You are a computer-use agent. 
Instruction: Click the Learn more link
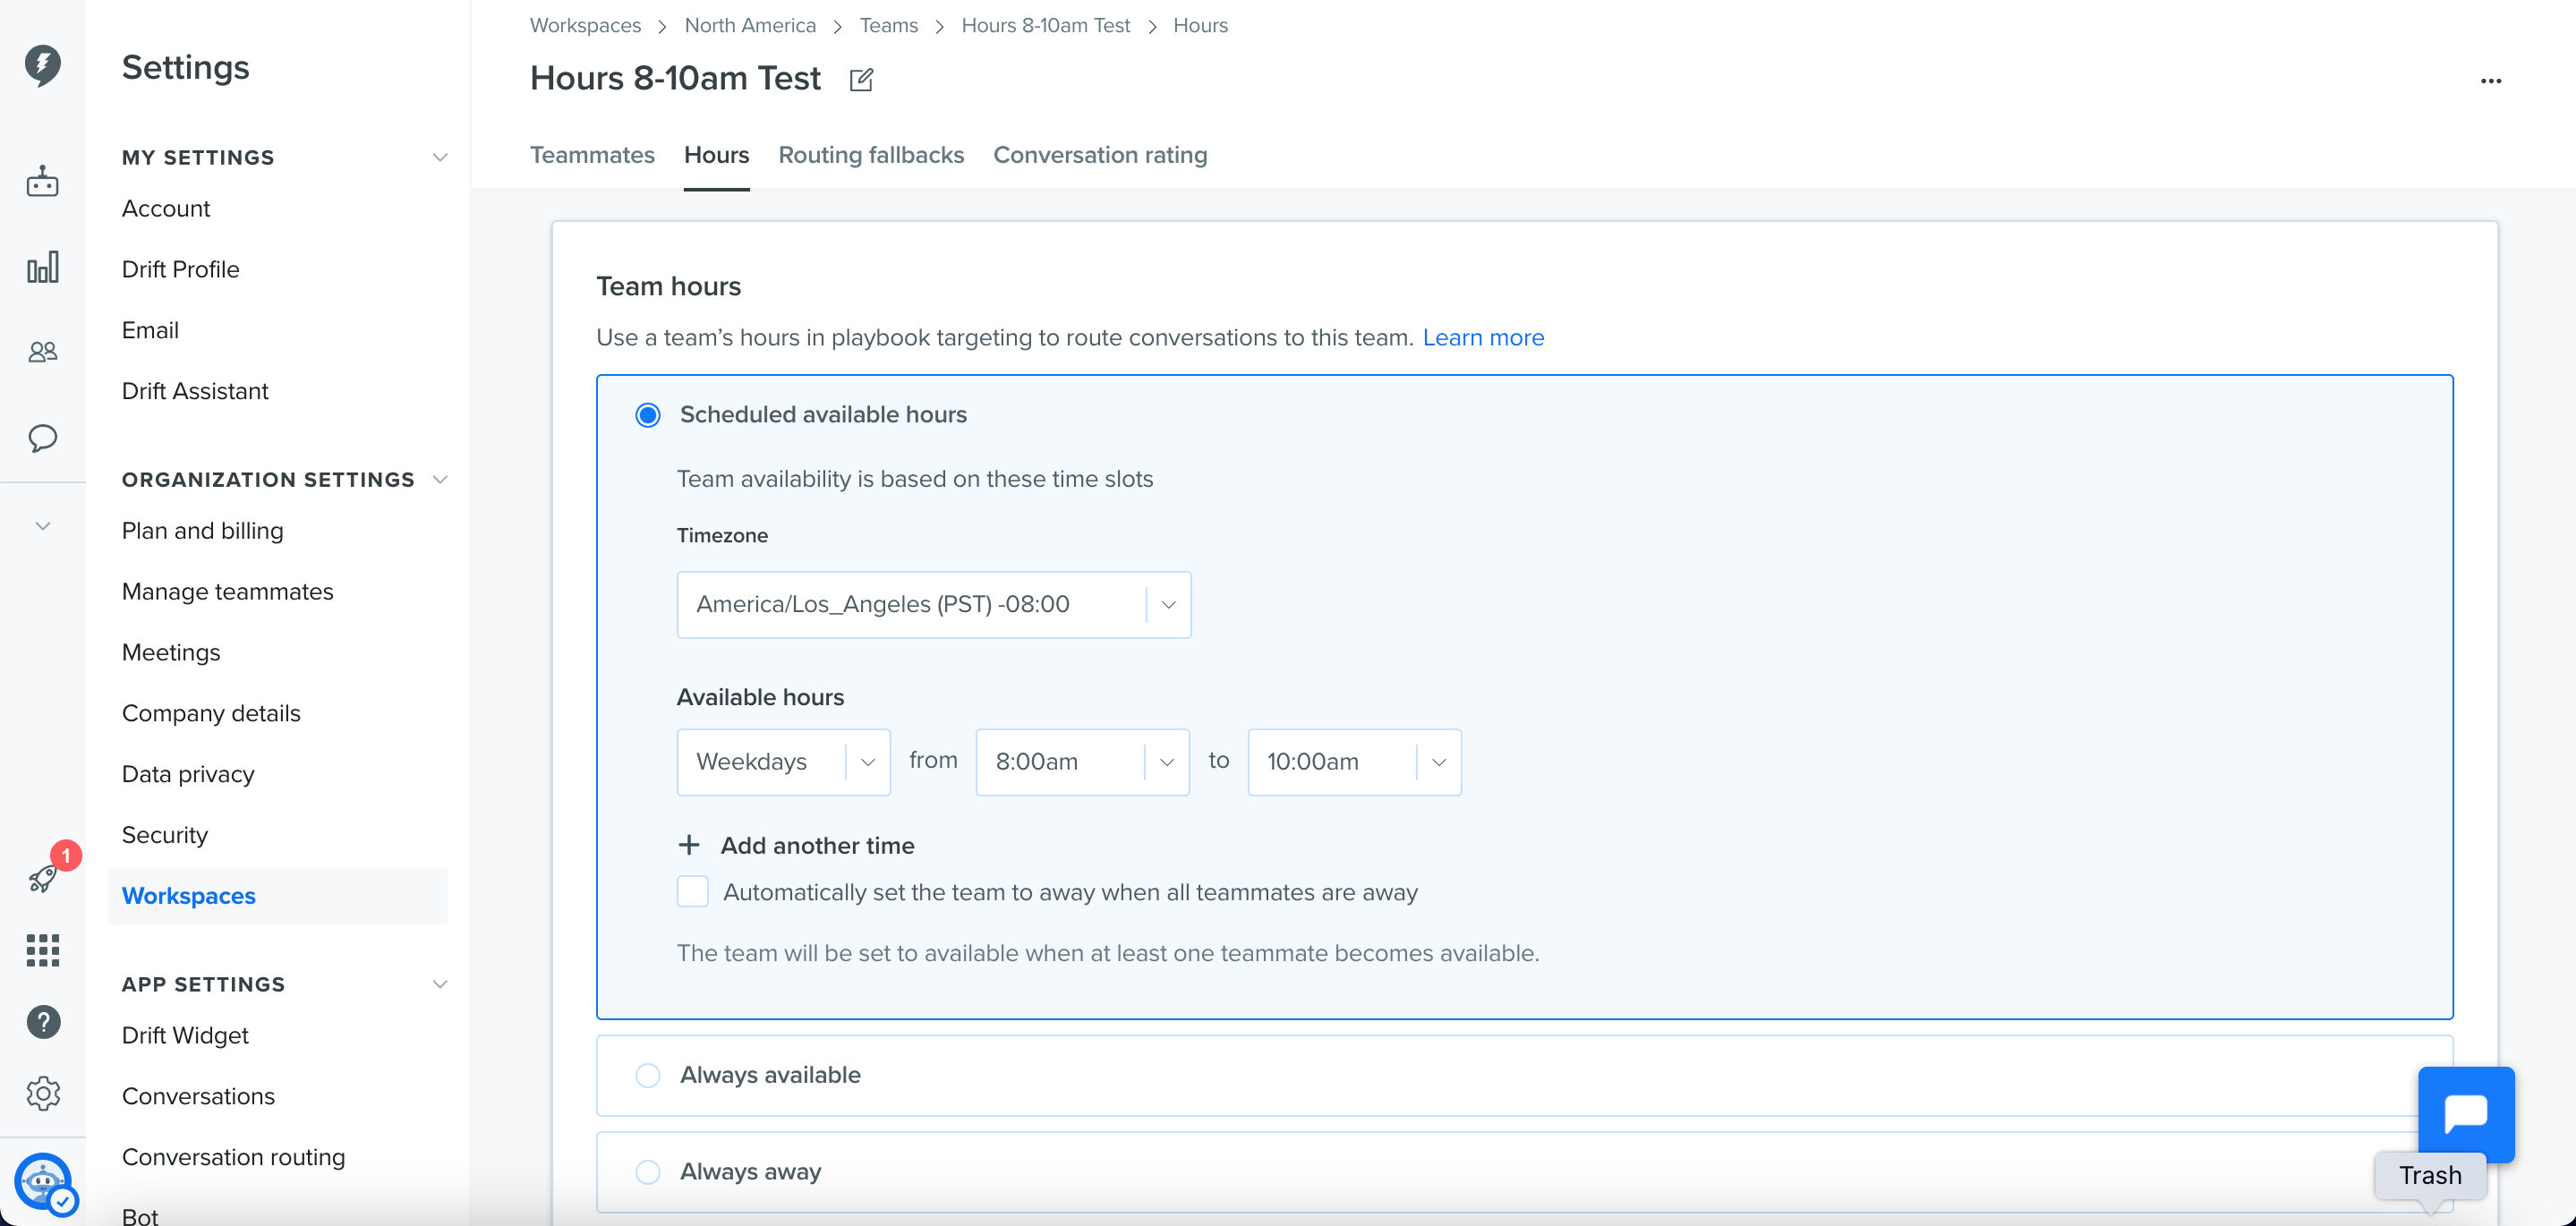coord(1483,338)
